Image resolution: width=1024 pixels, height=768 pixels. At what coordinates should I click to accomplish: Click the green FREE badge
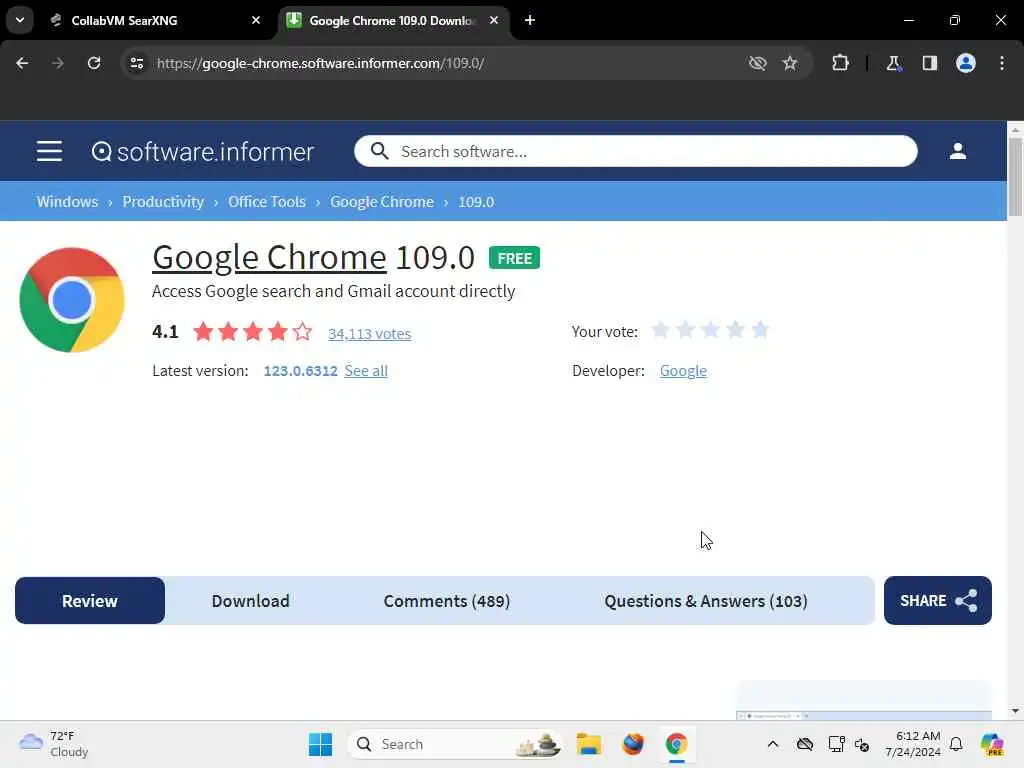click(515, 258)
